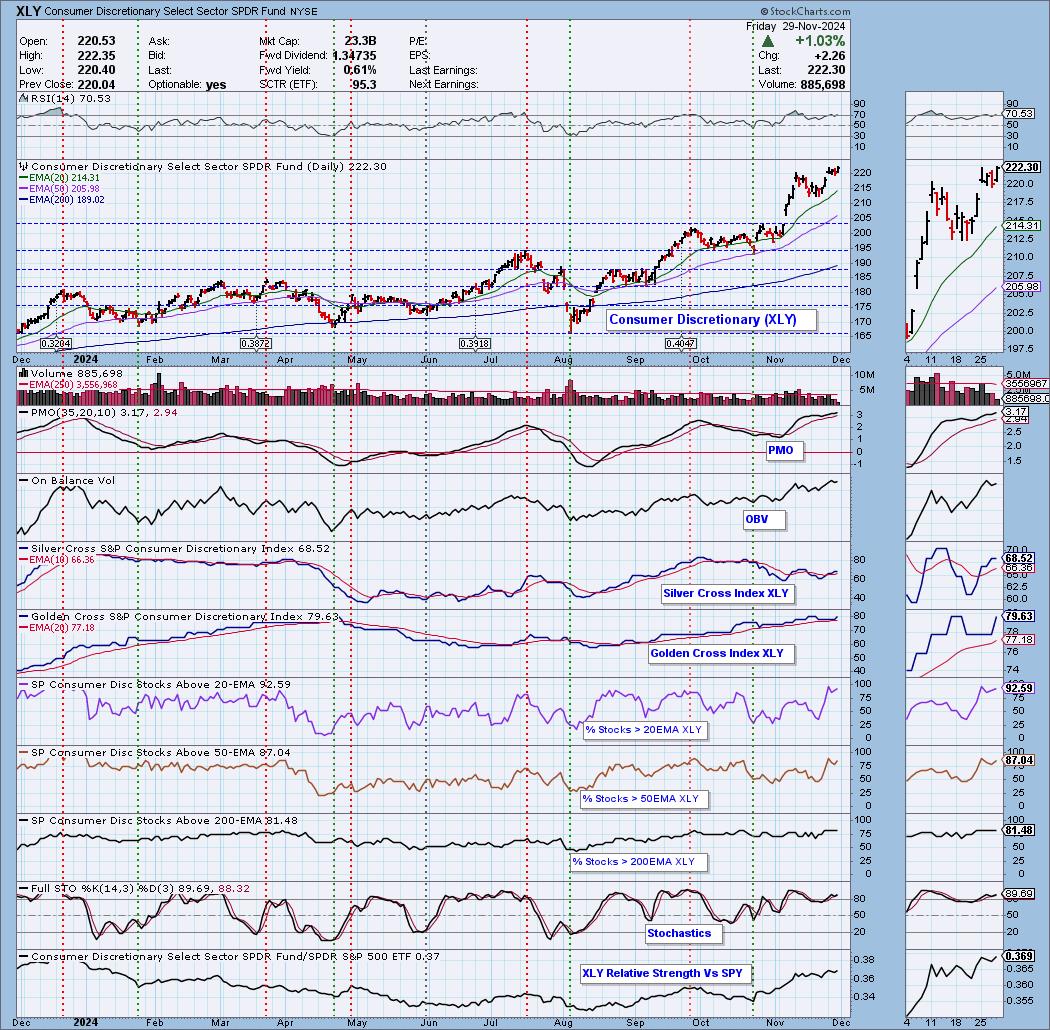Click the 0.3918 label on the price chart
Image resolution: width=1050 pixels, height=1030 pixels.
tap(475, 344)
